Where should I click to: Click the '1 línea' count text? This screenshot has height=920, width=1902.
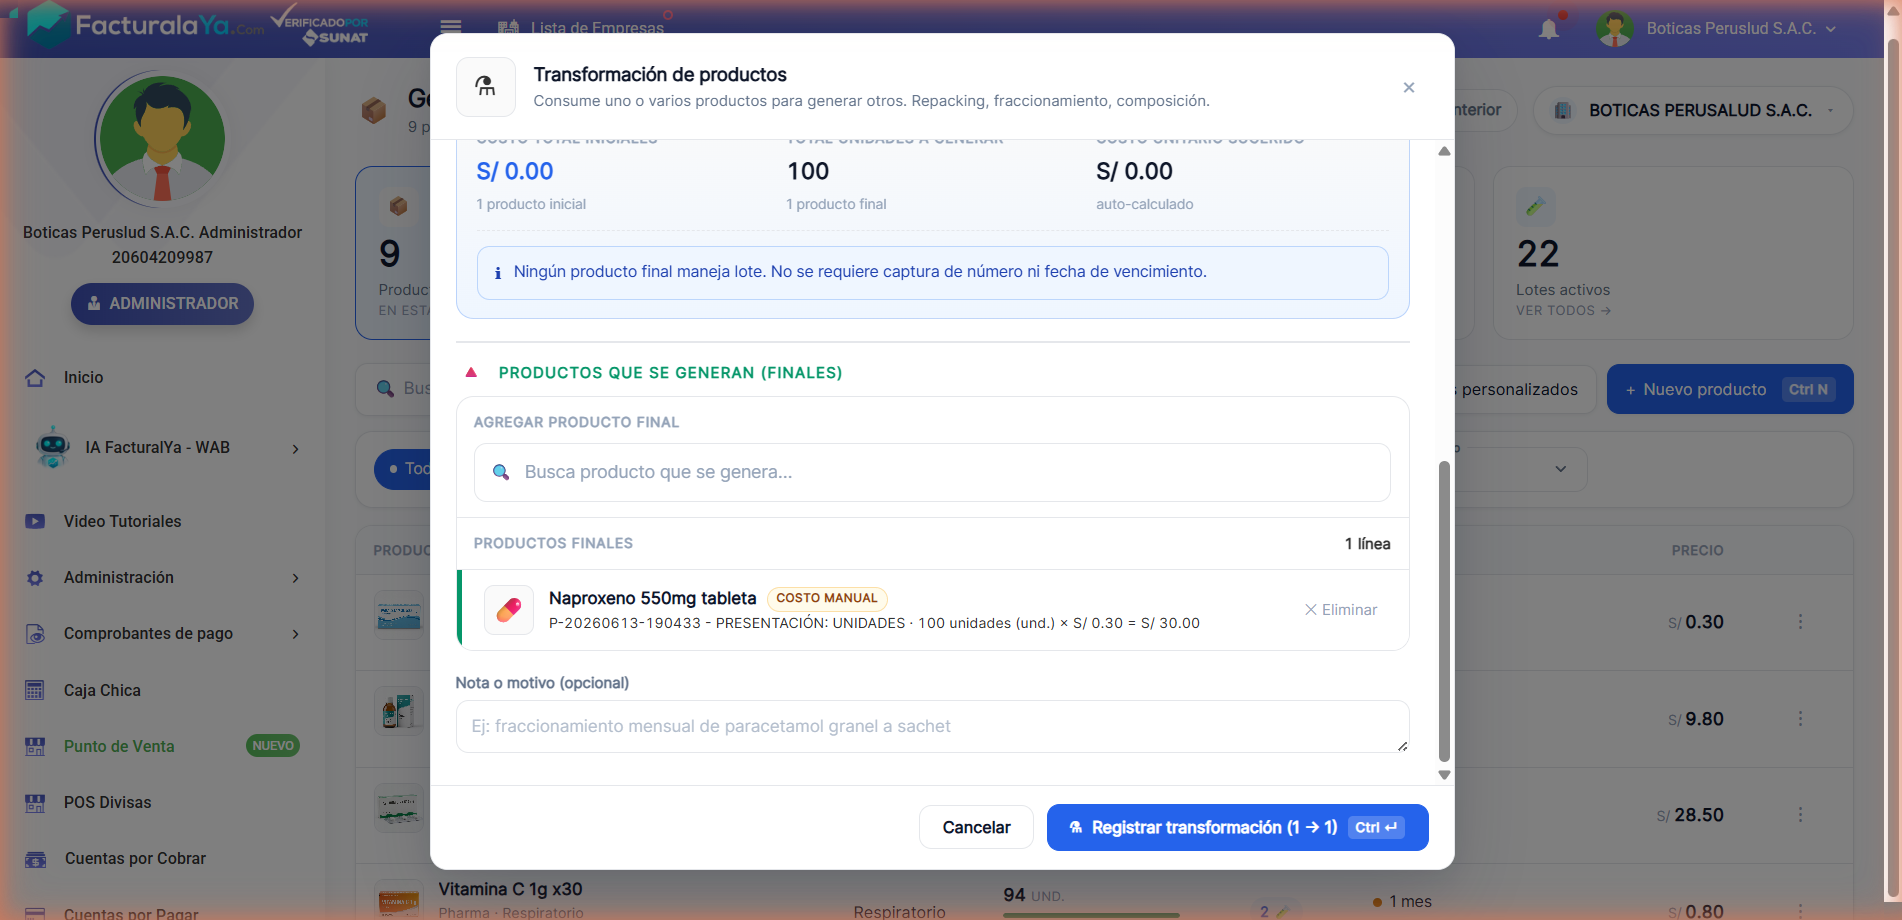1367,544
